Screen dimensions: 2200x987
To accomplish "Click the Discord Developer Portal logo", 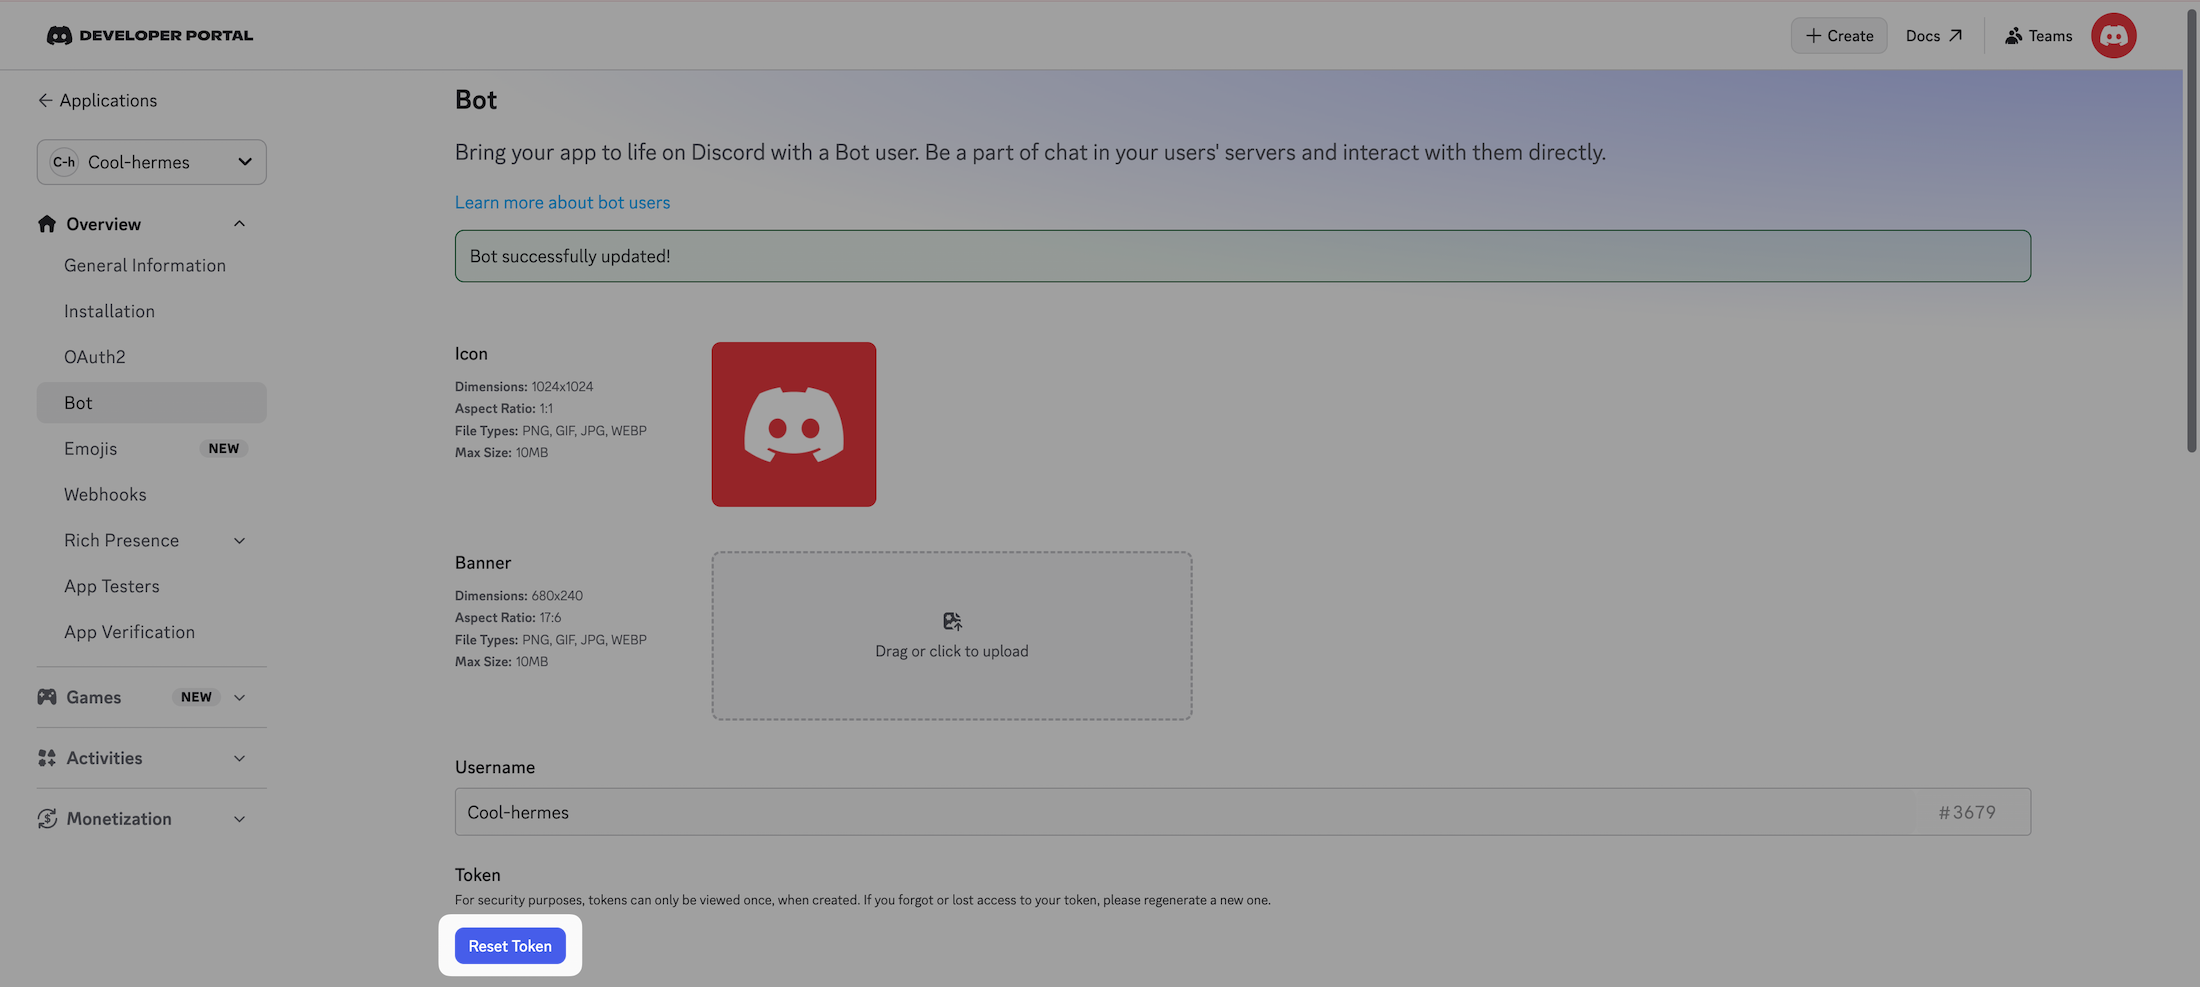I will tap(150, 35).
